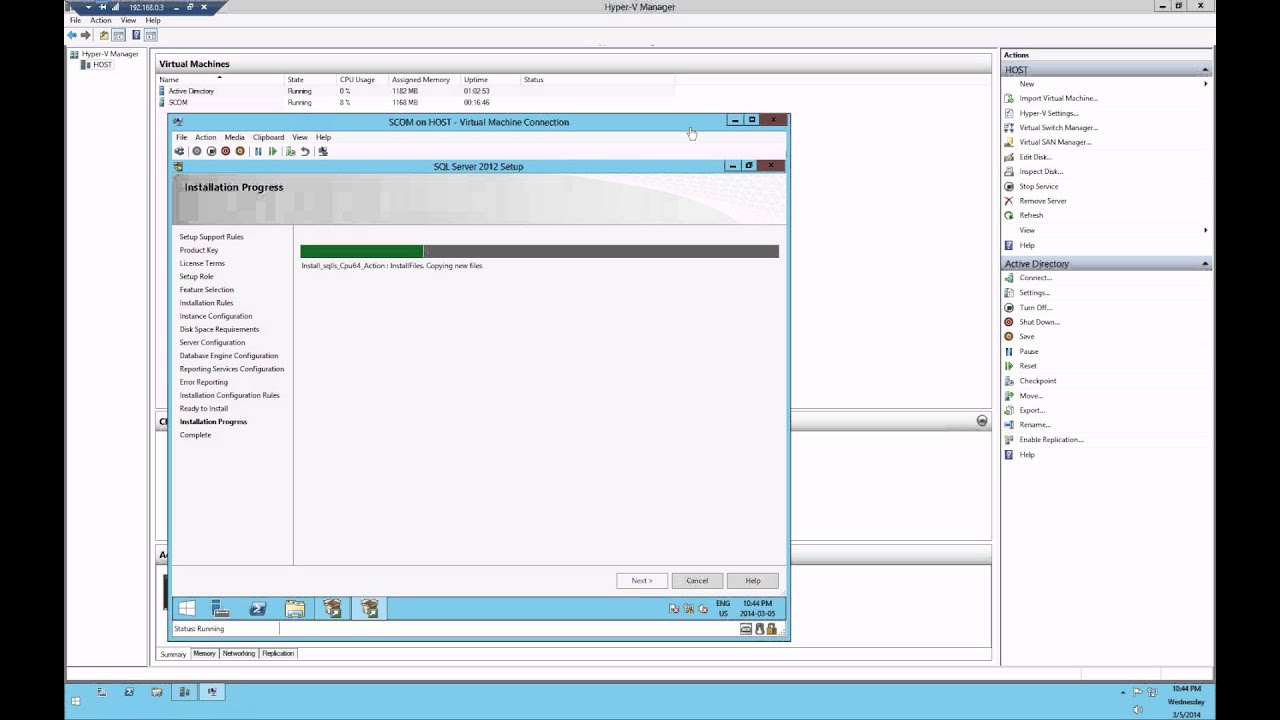The width and height of the screenshot is (1280, 720).
Task: Expand the New submenu arrow in Actions
Action: (x=1205, y=84)
